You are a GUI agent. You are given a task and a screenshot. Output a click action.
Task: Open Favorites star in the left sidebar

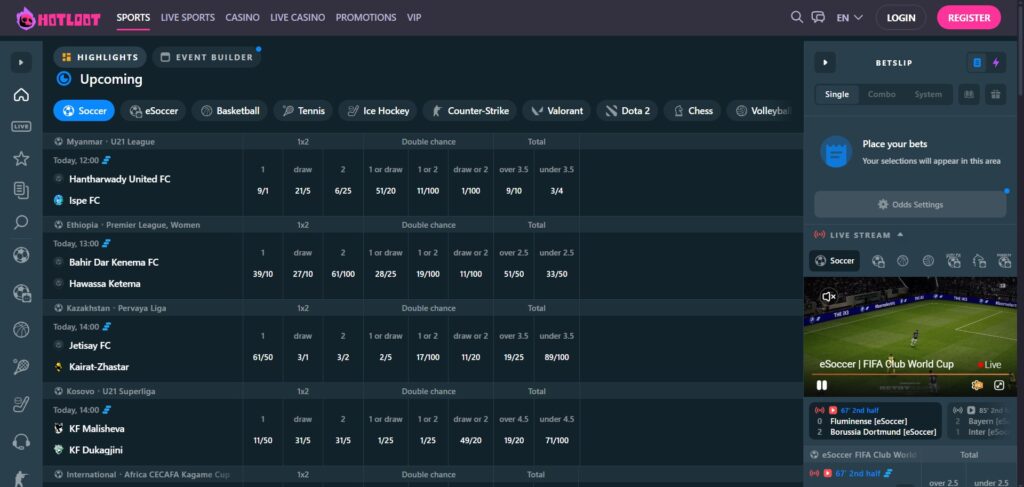21,158
